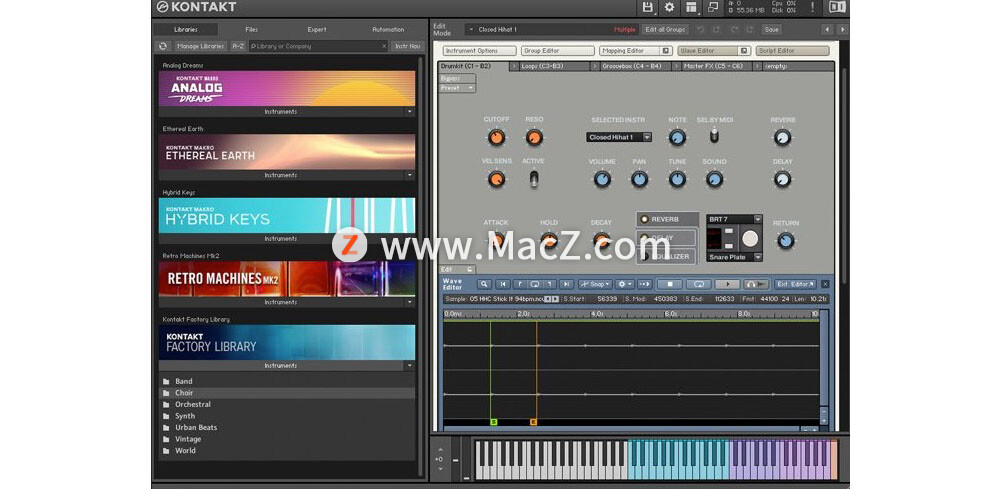
Task: Open the Wave Editor gear menu
Action: coord(624,284)
